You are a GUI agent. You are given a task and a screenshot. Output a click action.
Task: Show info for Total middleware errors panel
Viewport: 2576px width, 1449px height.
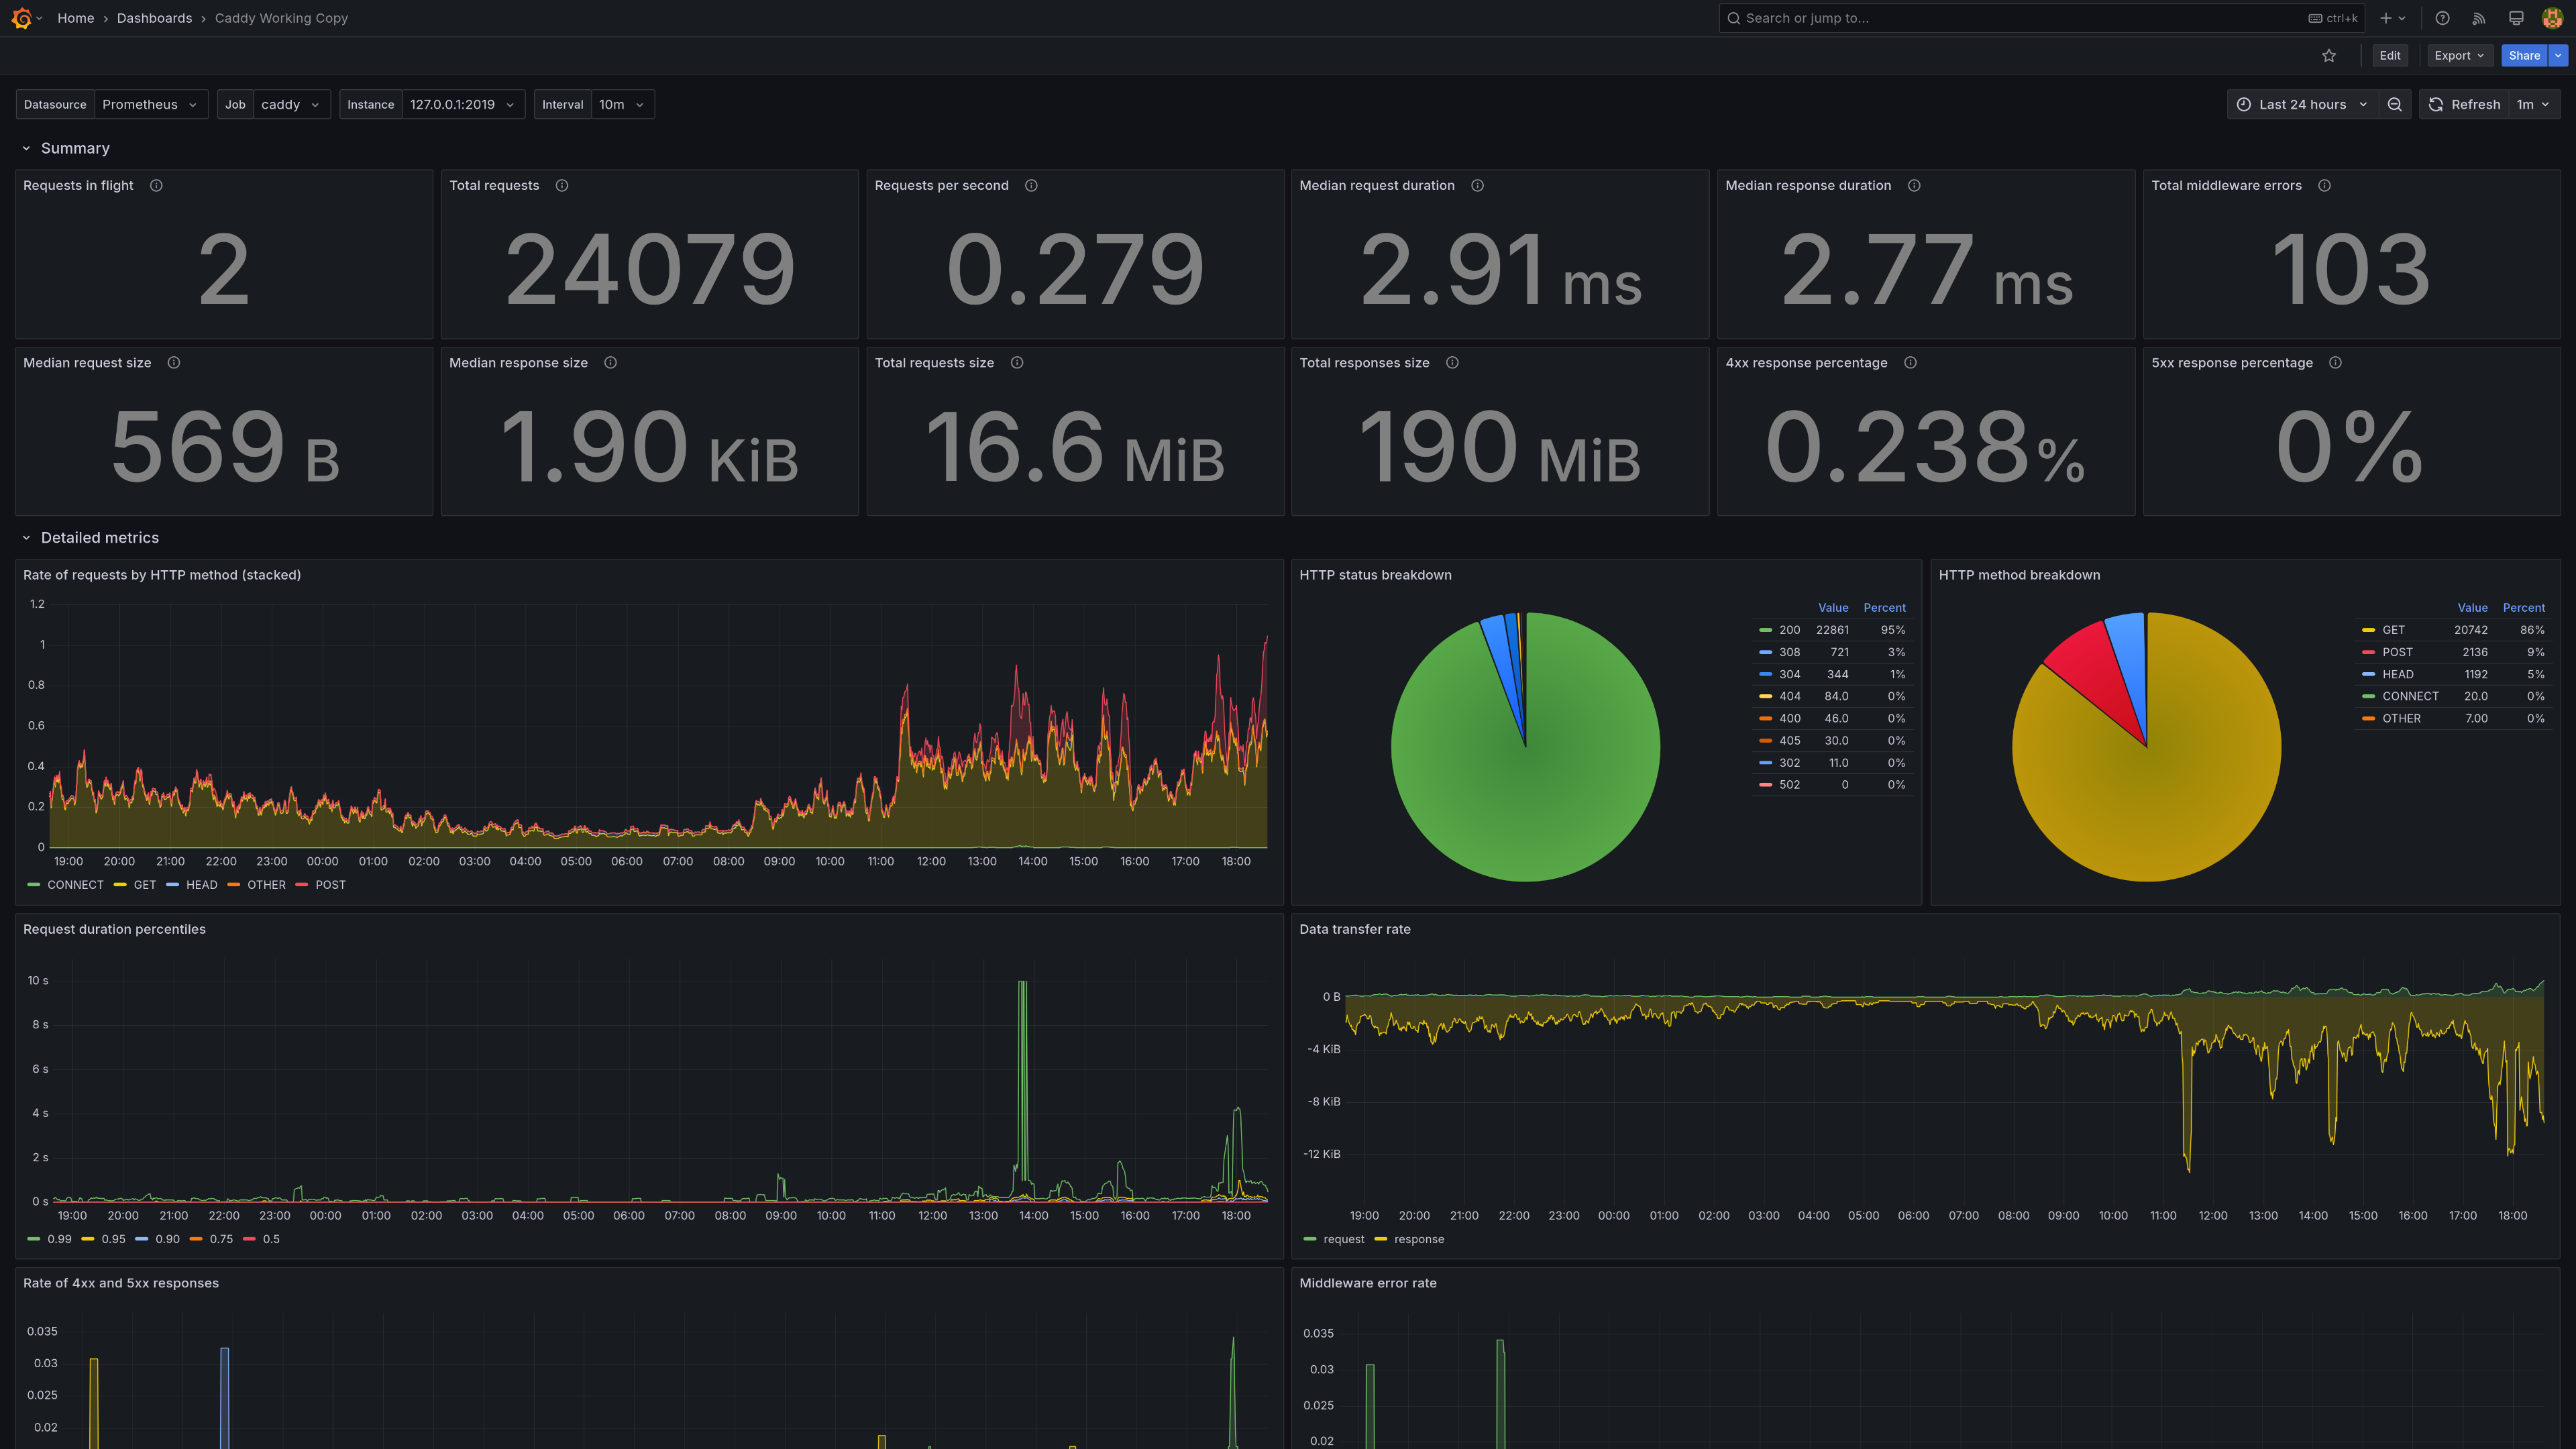[x=2324, y=185]
